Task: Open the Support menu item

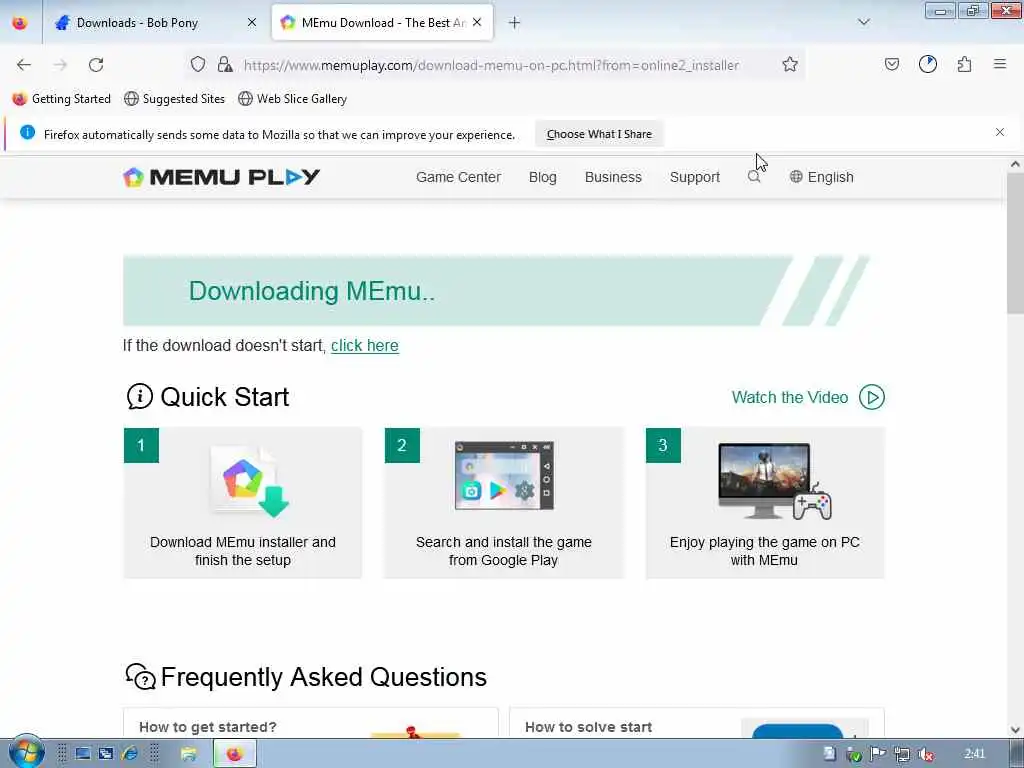Action: click(x=694, y=177)
